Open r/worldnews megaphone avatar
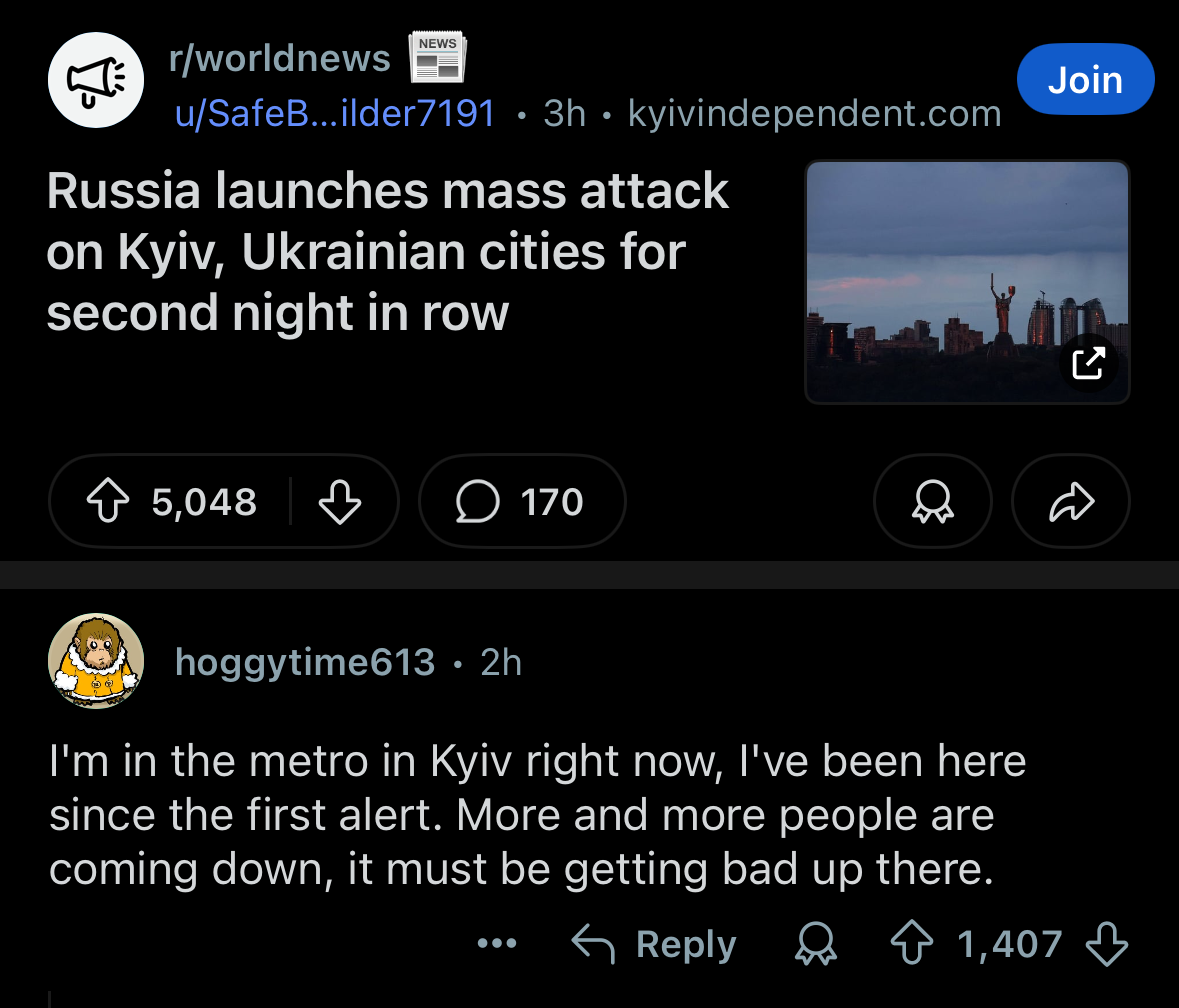The width and height of the screenshot is (1179, 1008). pos(97,80)
